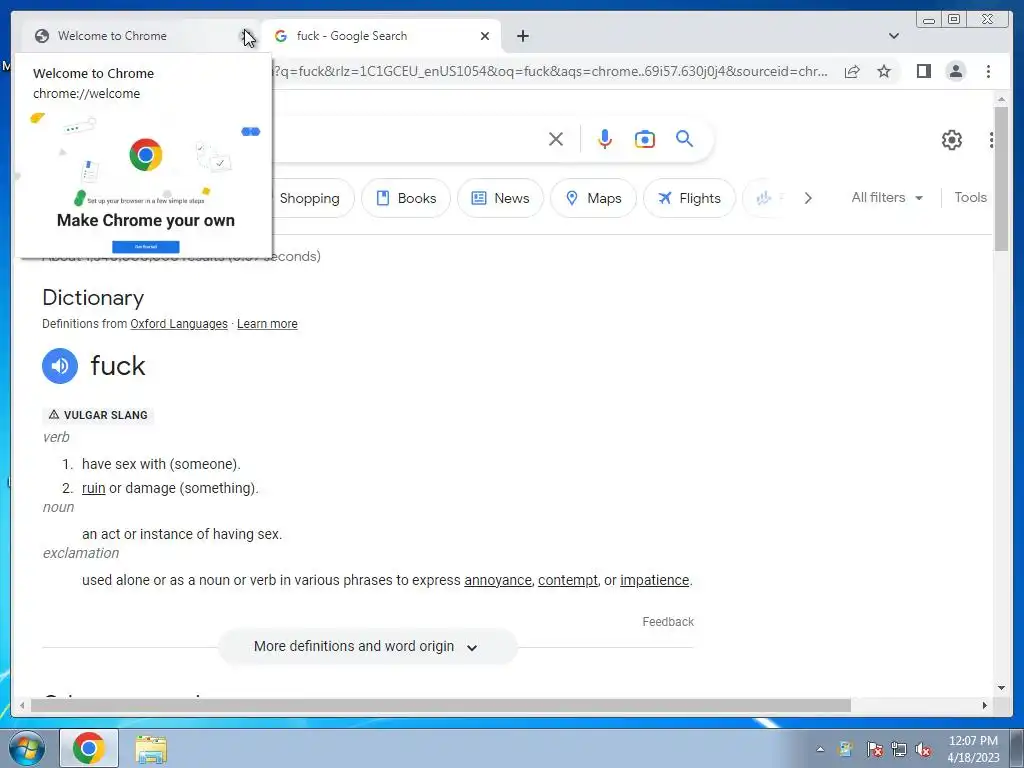Open search Tools

[970, 197]
